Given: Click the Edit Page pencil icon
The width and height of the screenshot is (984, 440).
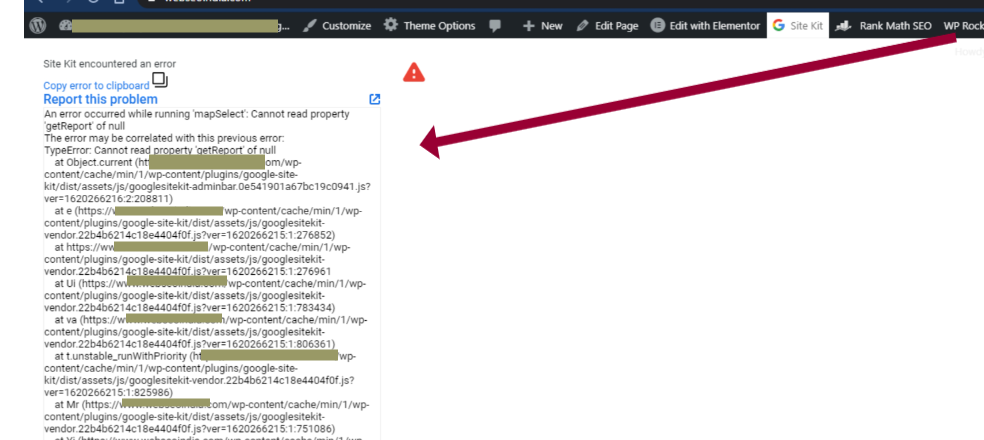Looking at the screenshot, I should click(x=582, y=26).
